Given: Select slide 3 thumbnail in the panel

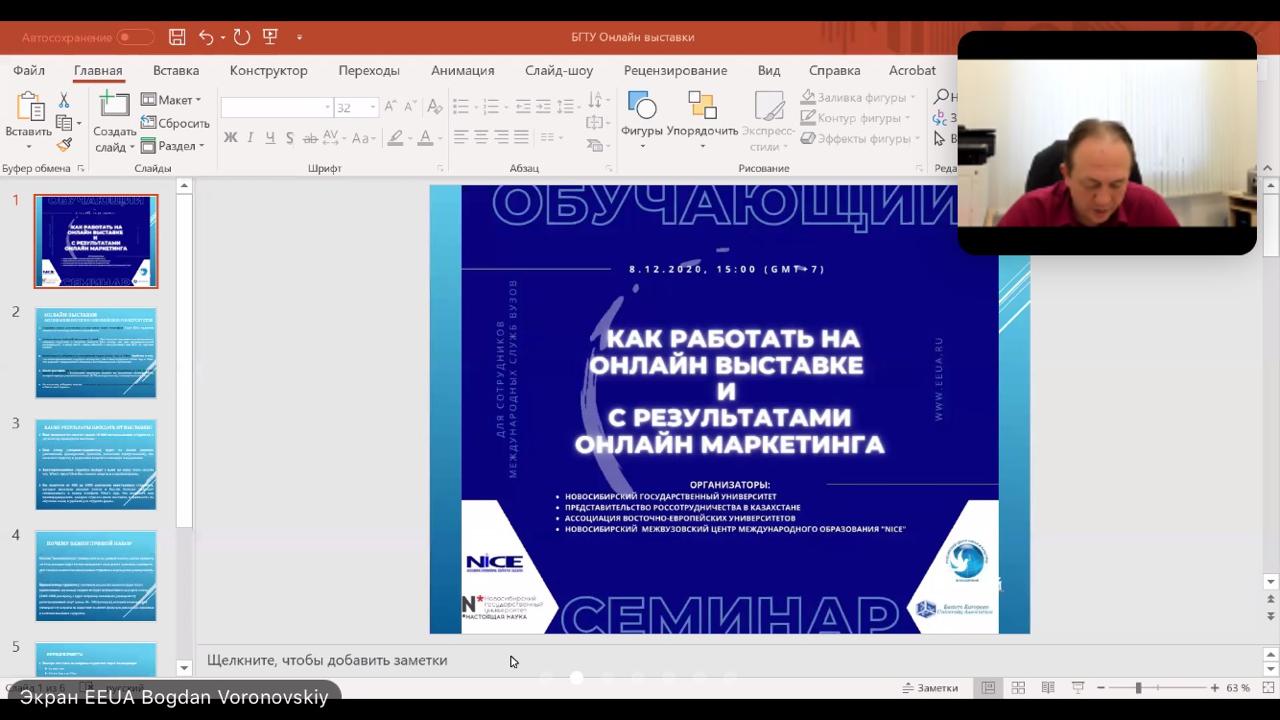Looking at the screenshot, I should click(x=96, y=465).
